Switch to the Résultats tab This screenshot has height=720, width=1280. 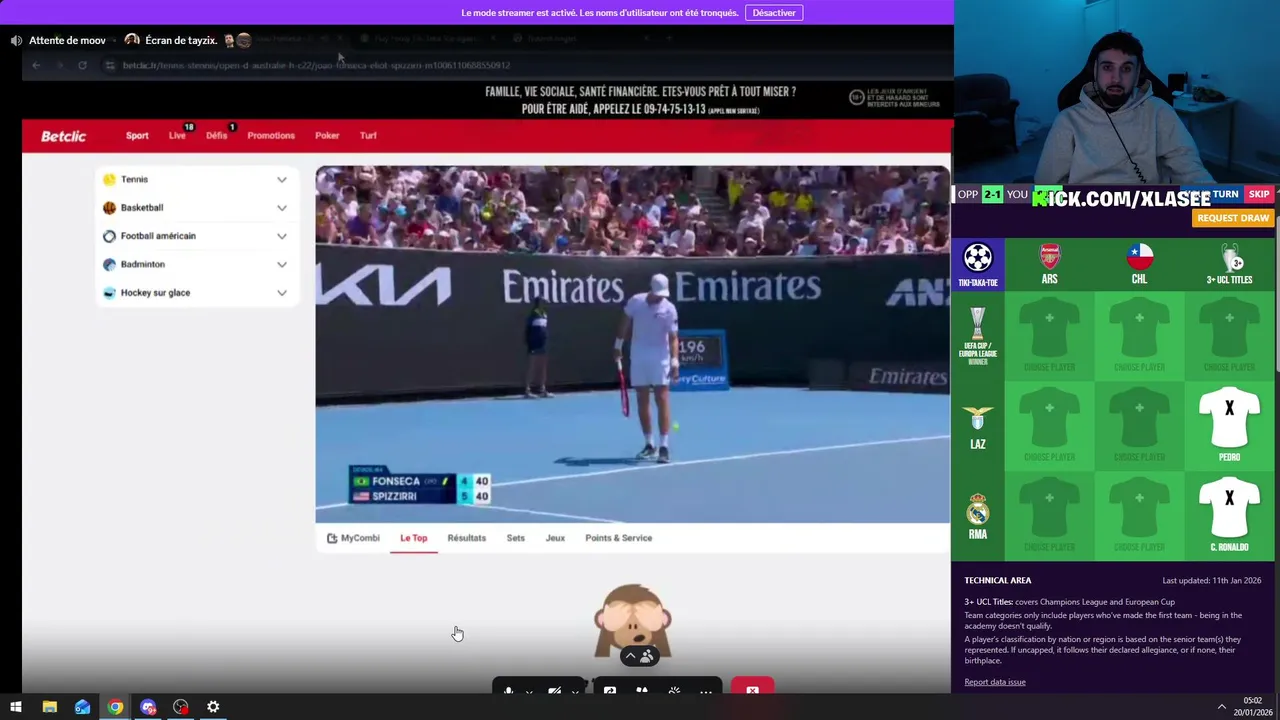click(x=466, y=538)
